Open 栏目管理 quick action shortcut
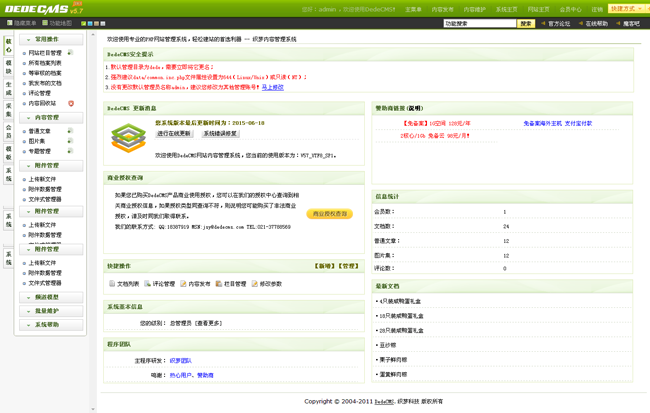The height and width of the screenshot is (413, 650). click(x=219, y=284)
